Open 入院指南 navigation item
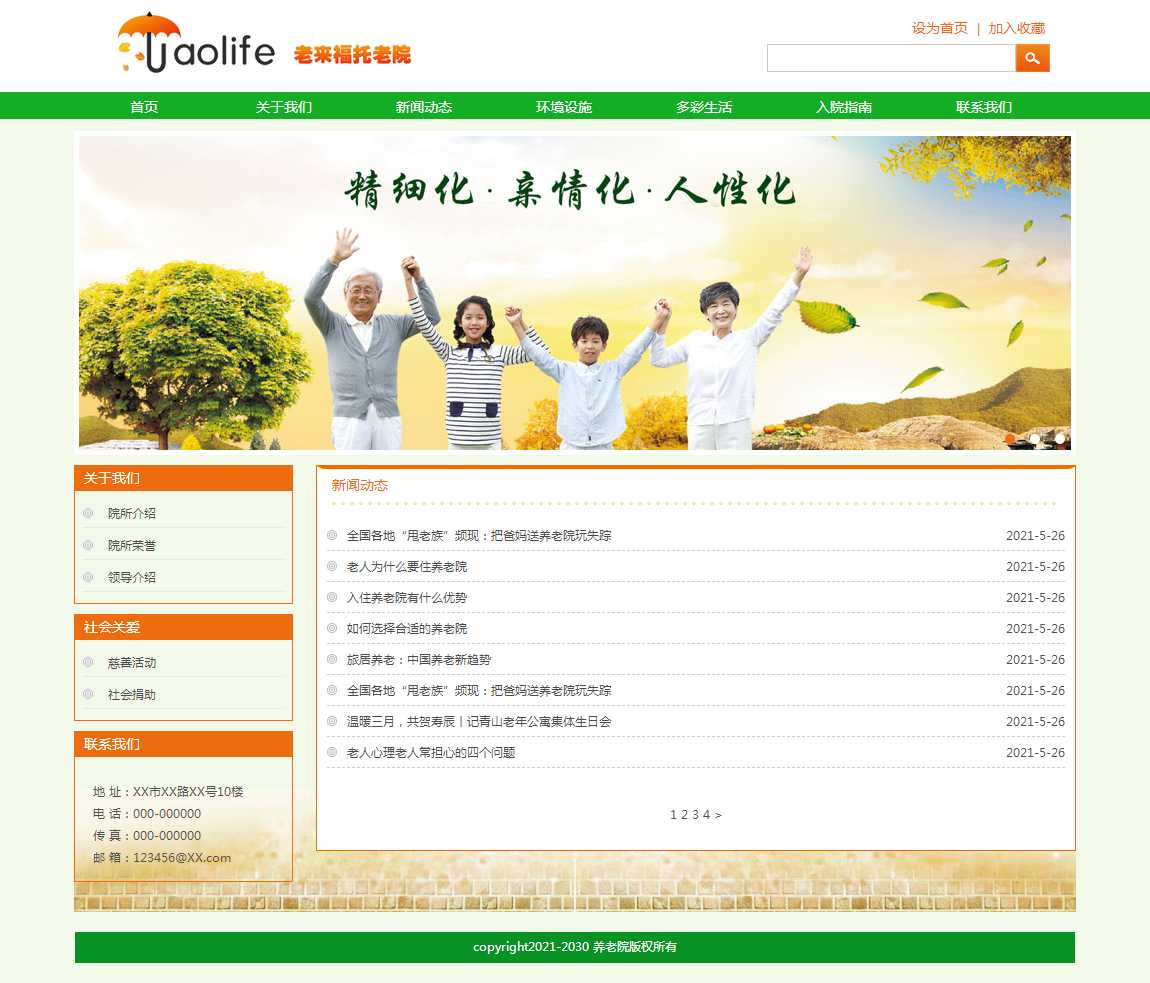 click(844, 107)
